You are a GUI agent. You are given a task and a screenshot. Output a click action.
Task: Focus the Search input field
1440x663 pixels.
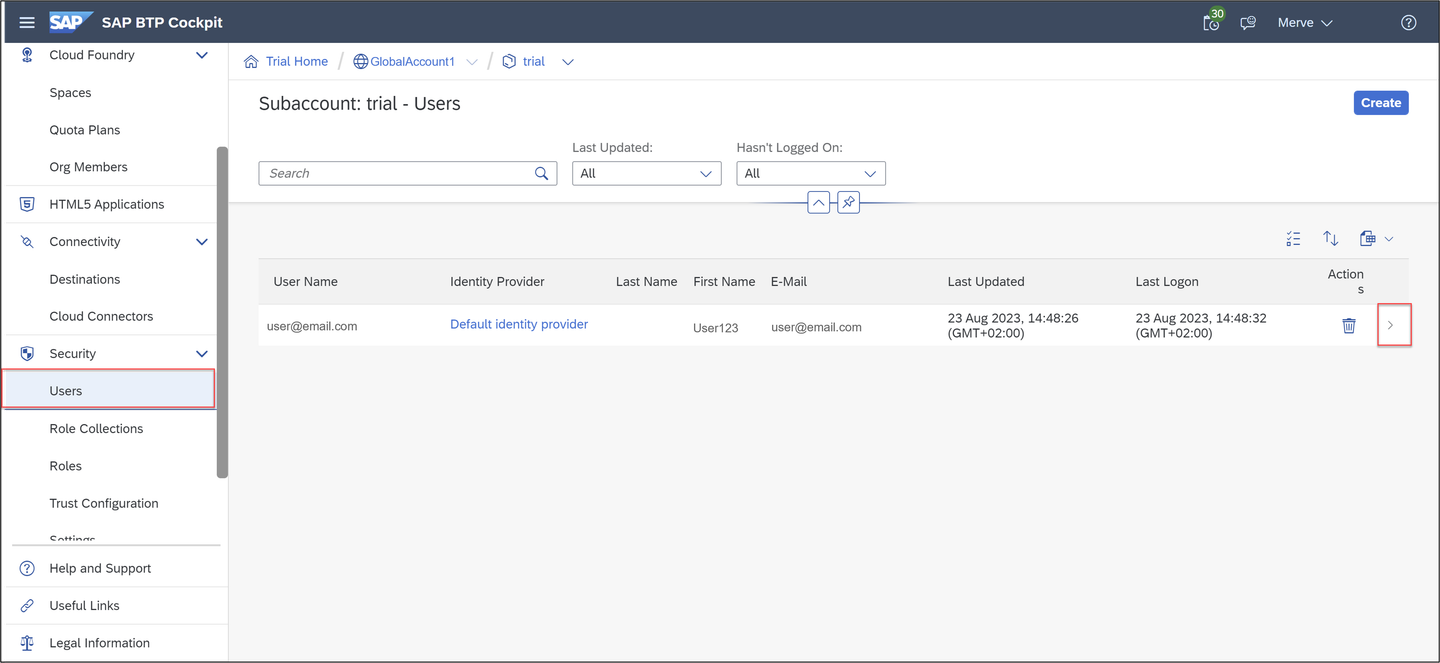tap(408, 173)
